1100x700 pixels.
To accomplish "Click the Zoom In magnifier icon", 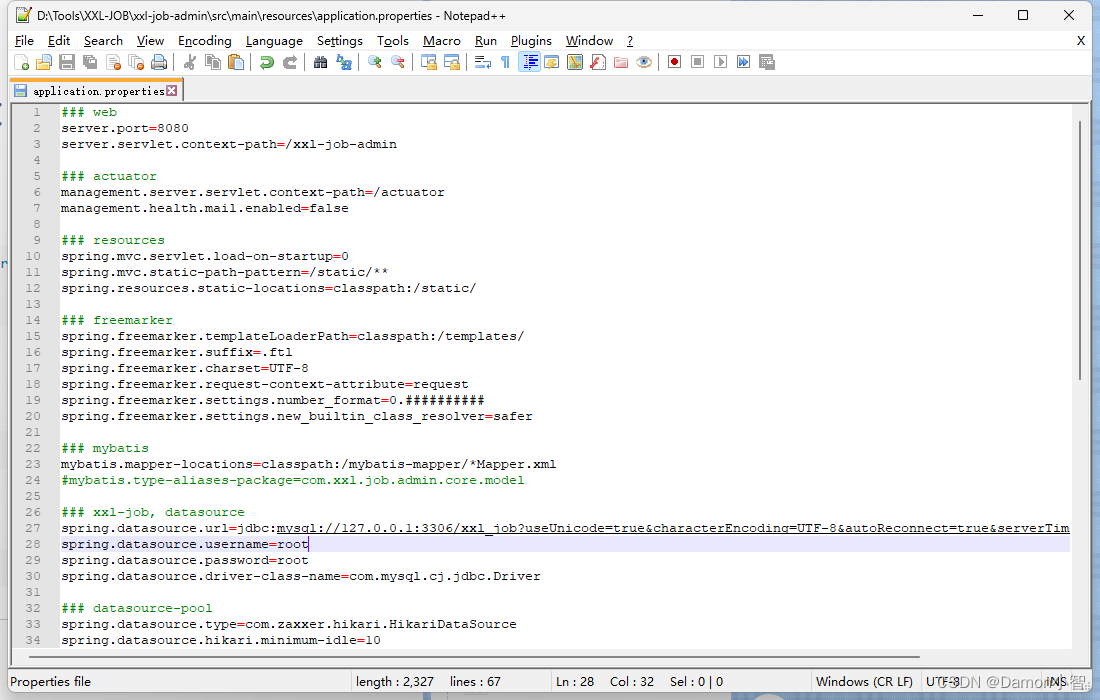I will click(375, 62).
